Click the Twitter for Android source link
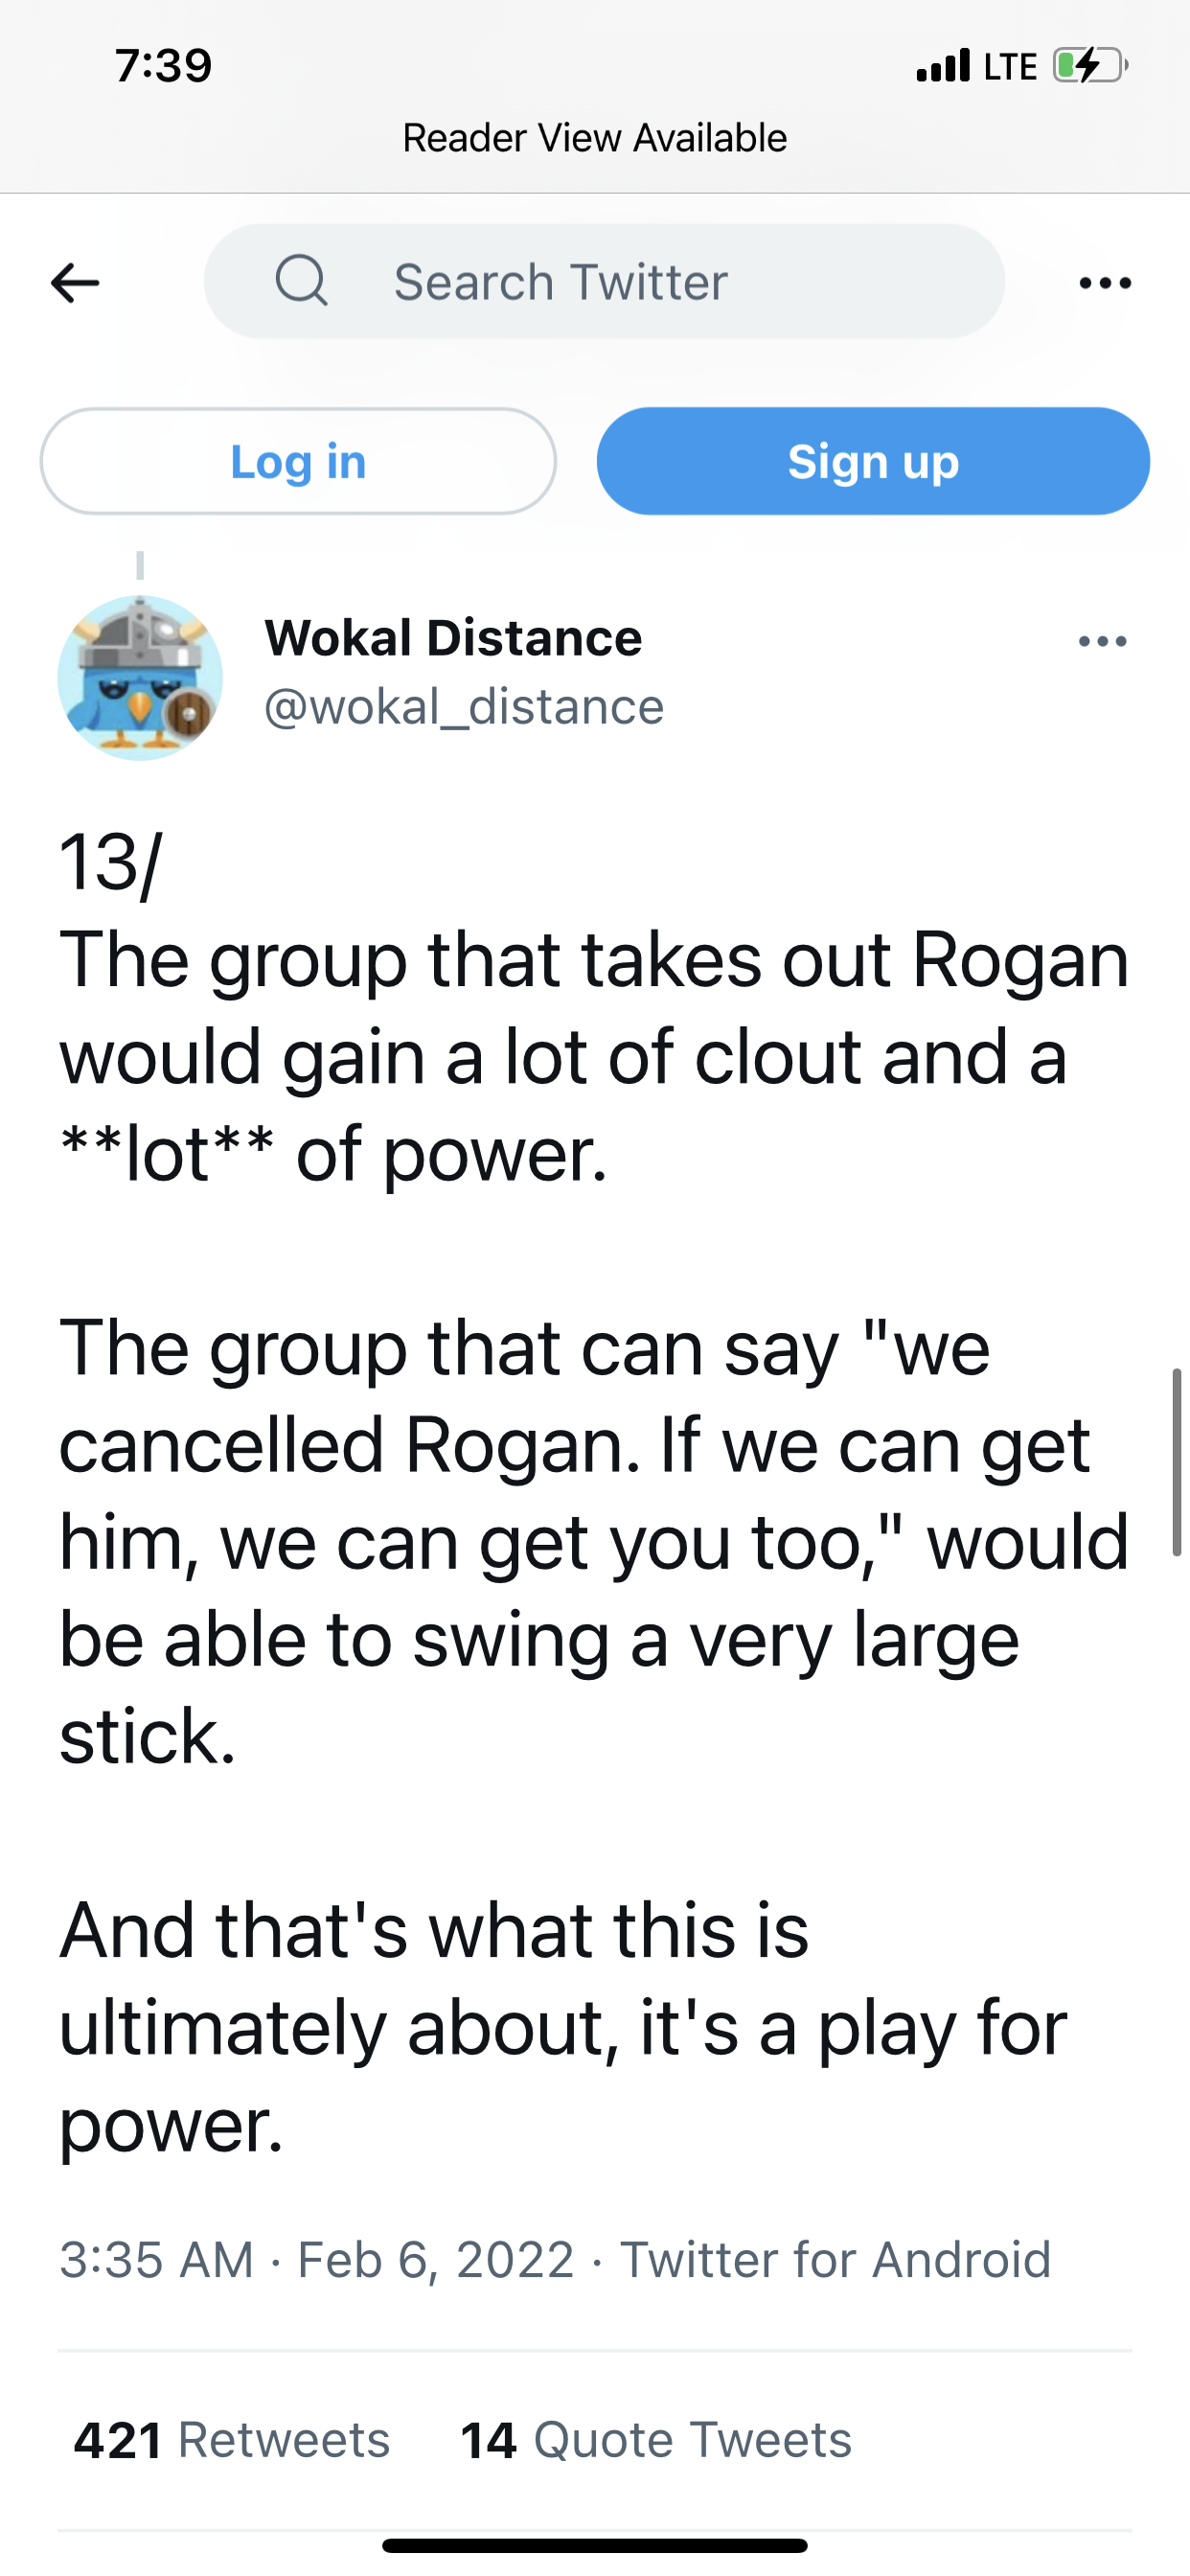The image size is (1190, 2576). [835, 2259]
